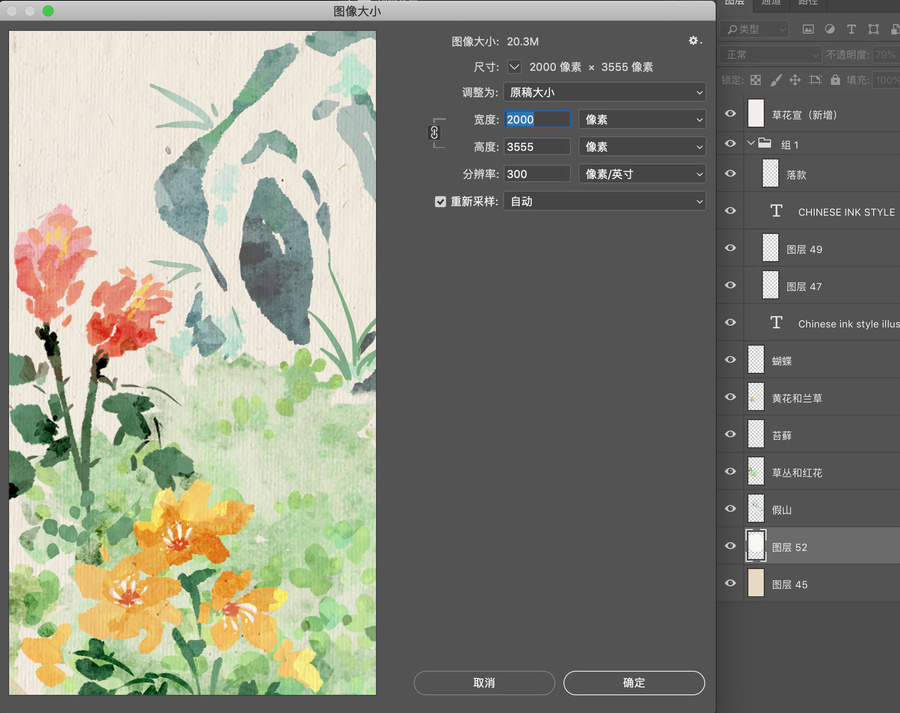The image size is (900, 713).
Task: Click the lock all padlock icon
Action: click(x=835, y=80)
